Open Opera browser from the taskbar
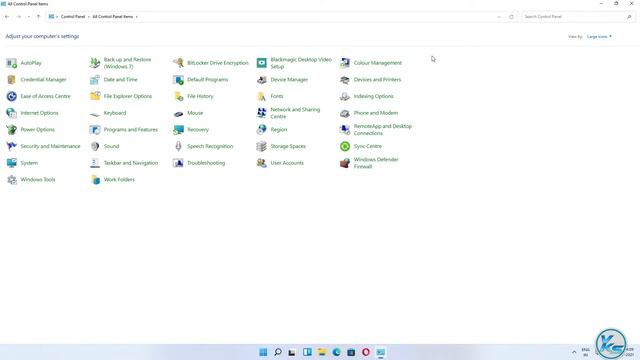The image size is (640, 360). coord(366,352)
